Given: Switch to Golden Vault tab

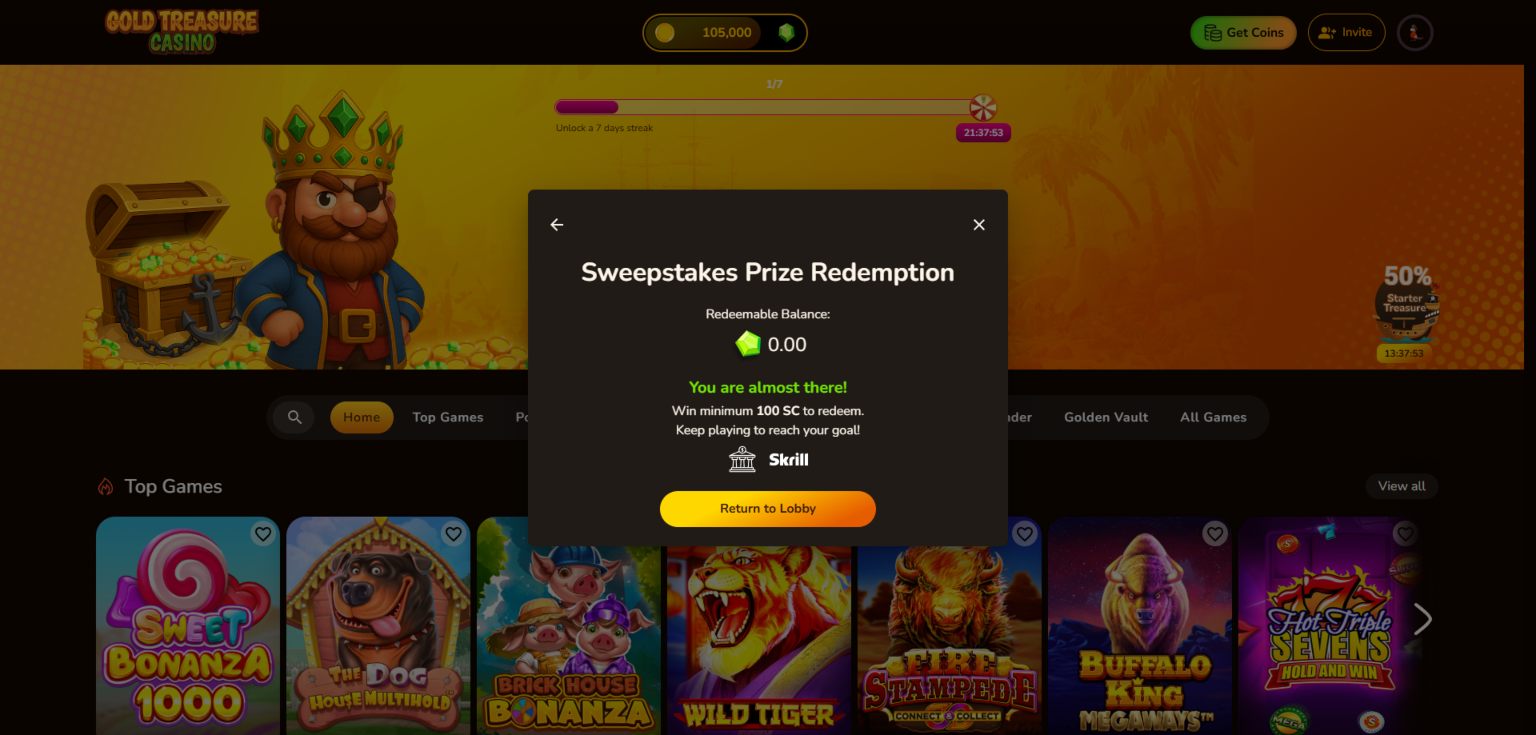Looking at the screenshot, I should [1106, 417].
